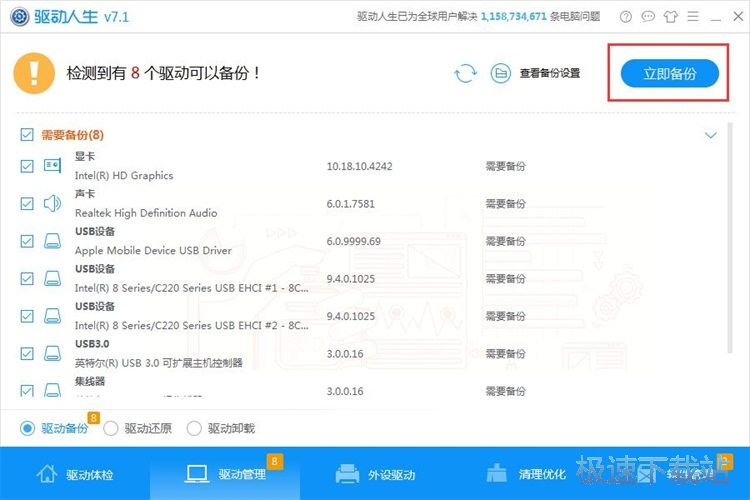Click the Apple Mobile Device USB icon
The image size is (750, 500).
(52, 241)
